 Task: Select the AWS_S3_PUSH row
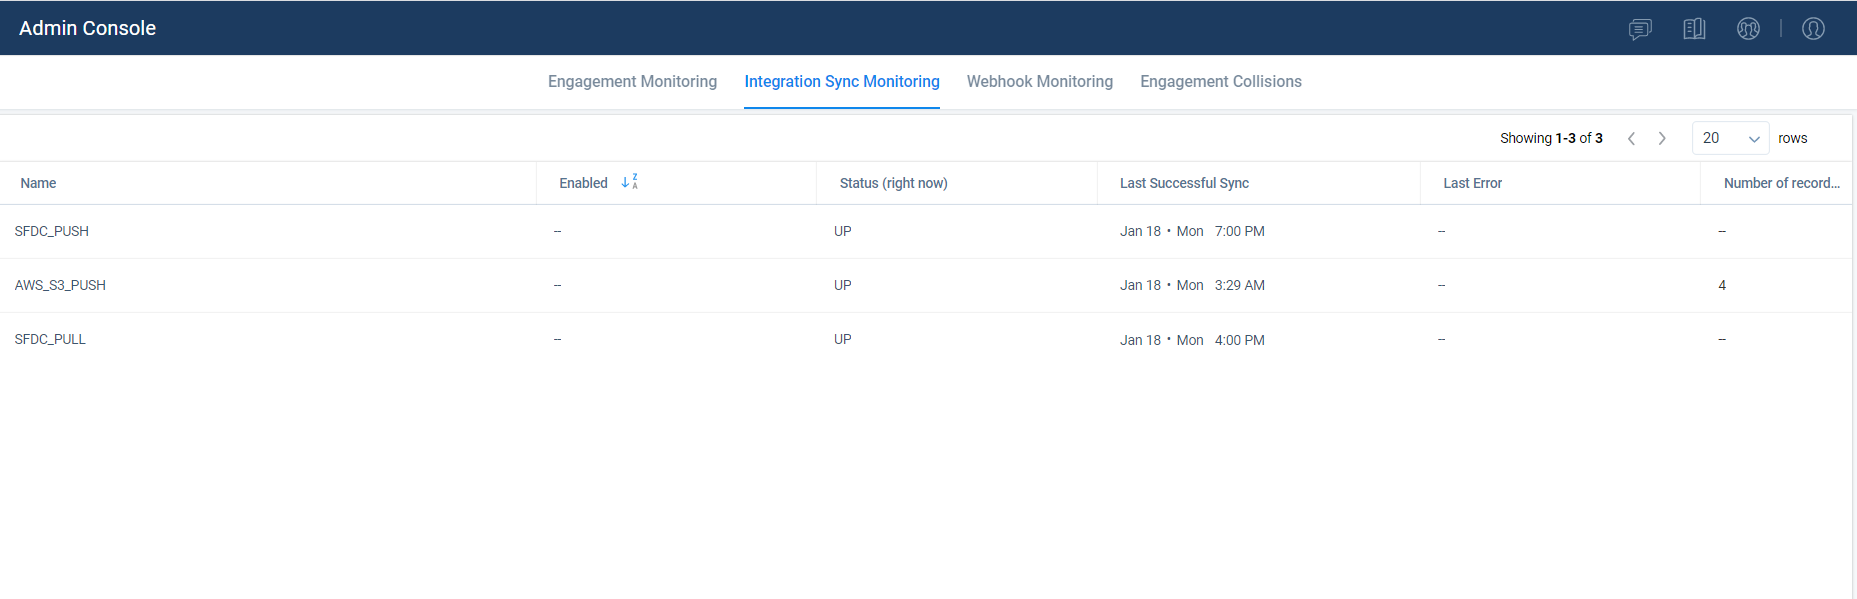pos(926,286)
